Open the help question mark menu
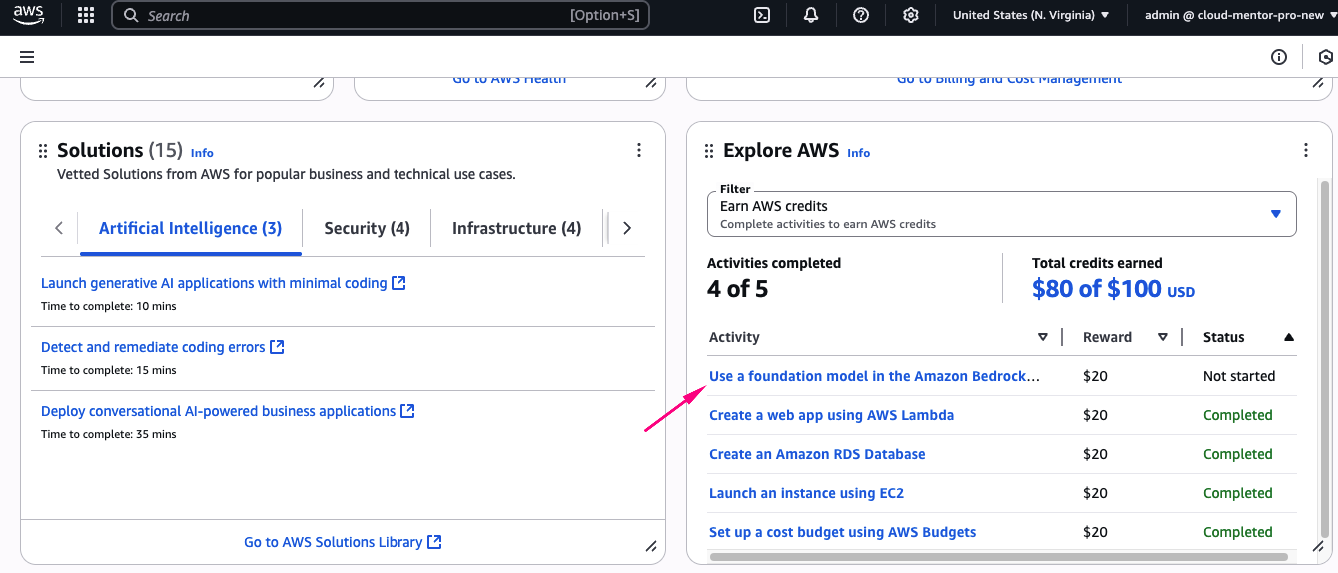The image size is (1338, 573). (861, 15)
